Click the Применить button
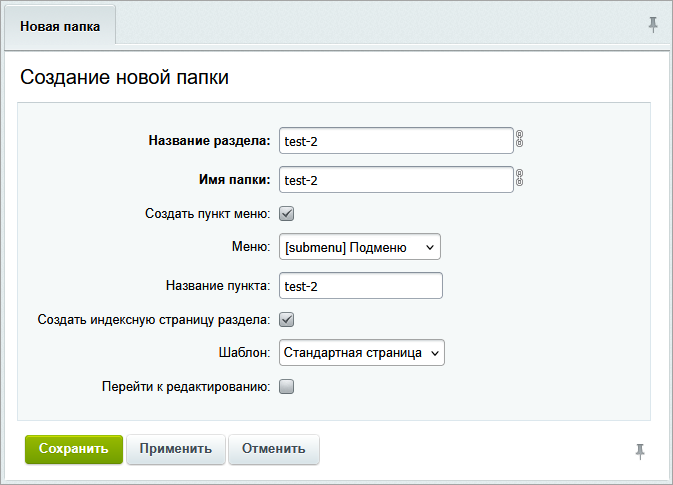The image size is (673, 485). click(176, 449)
